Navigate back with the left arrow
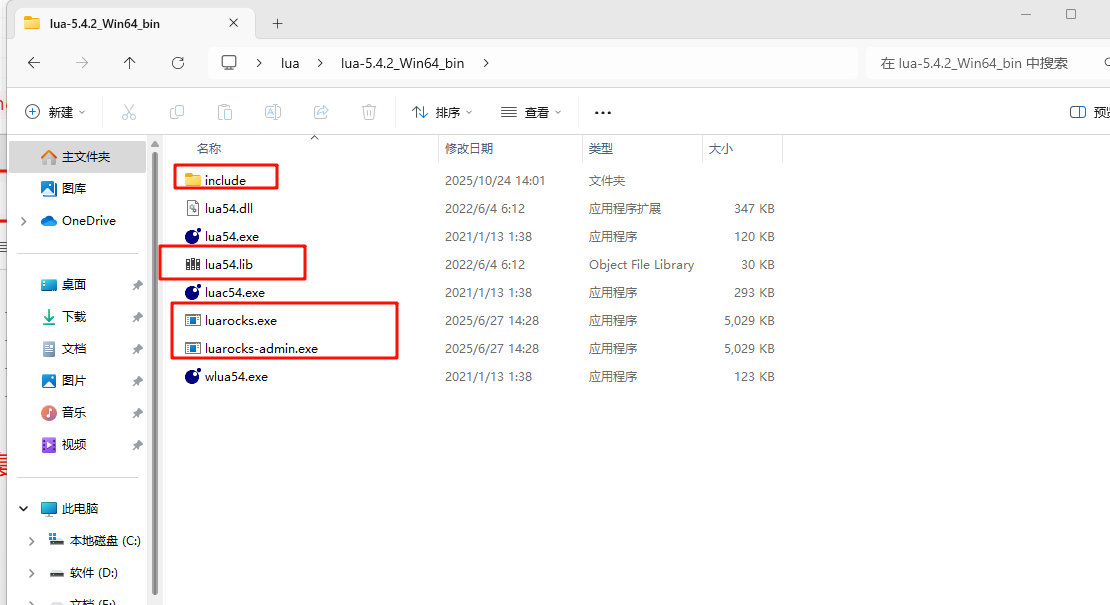The image size is (1110, 605). click(x=34, y=63)
